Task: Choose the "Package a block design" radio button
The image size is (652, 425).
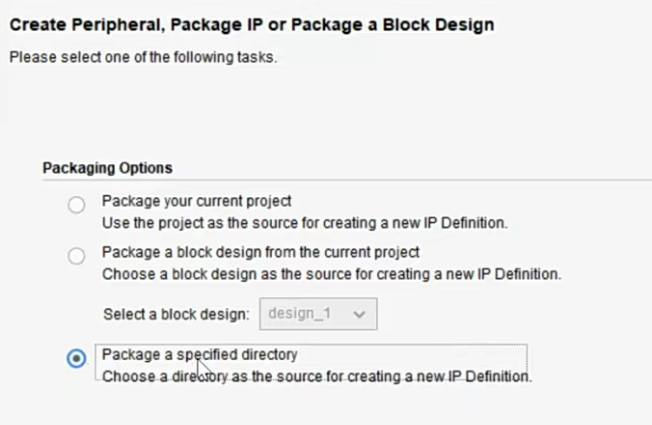Action: pos(77,257)
